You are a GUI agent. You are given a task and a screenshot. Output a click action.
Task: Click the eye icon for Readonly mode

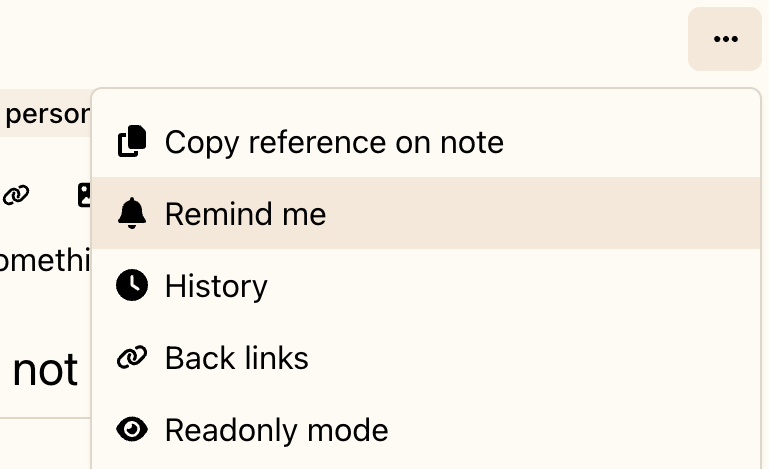coord(132,430)
